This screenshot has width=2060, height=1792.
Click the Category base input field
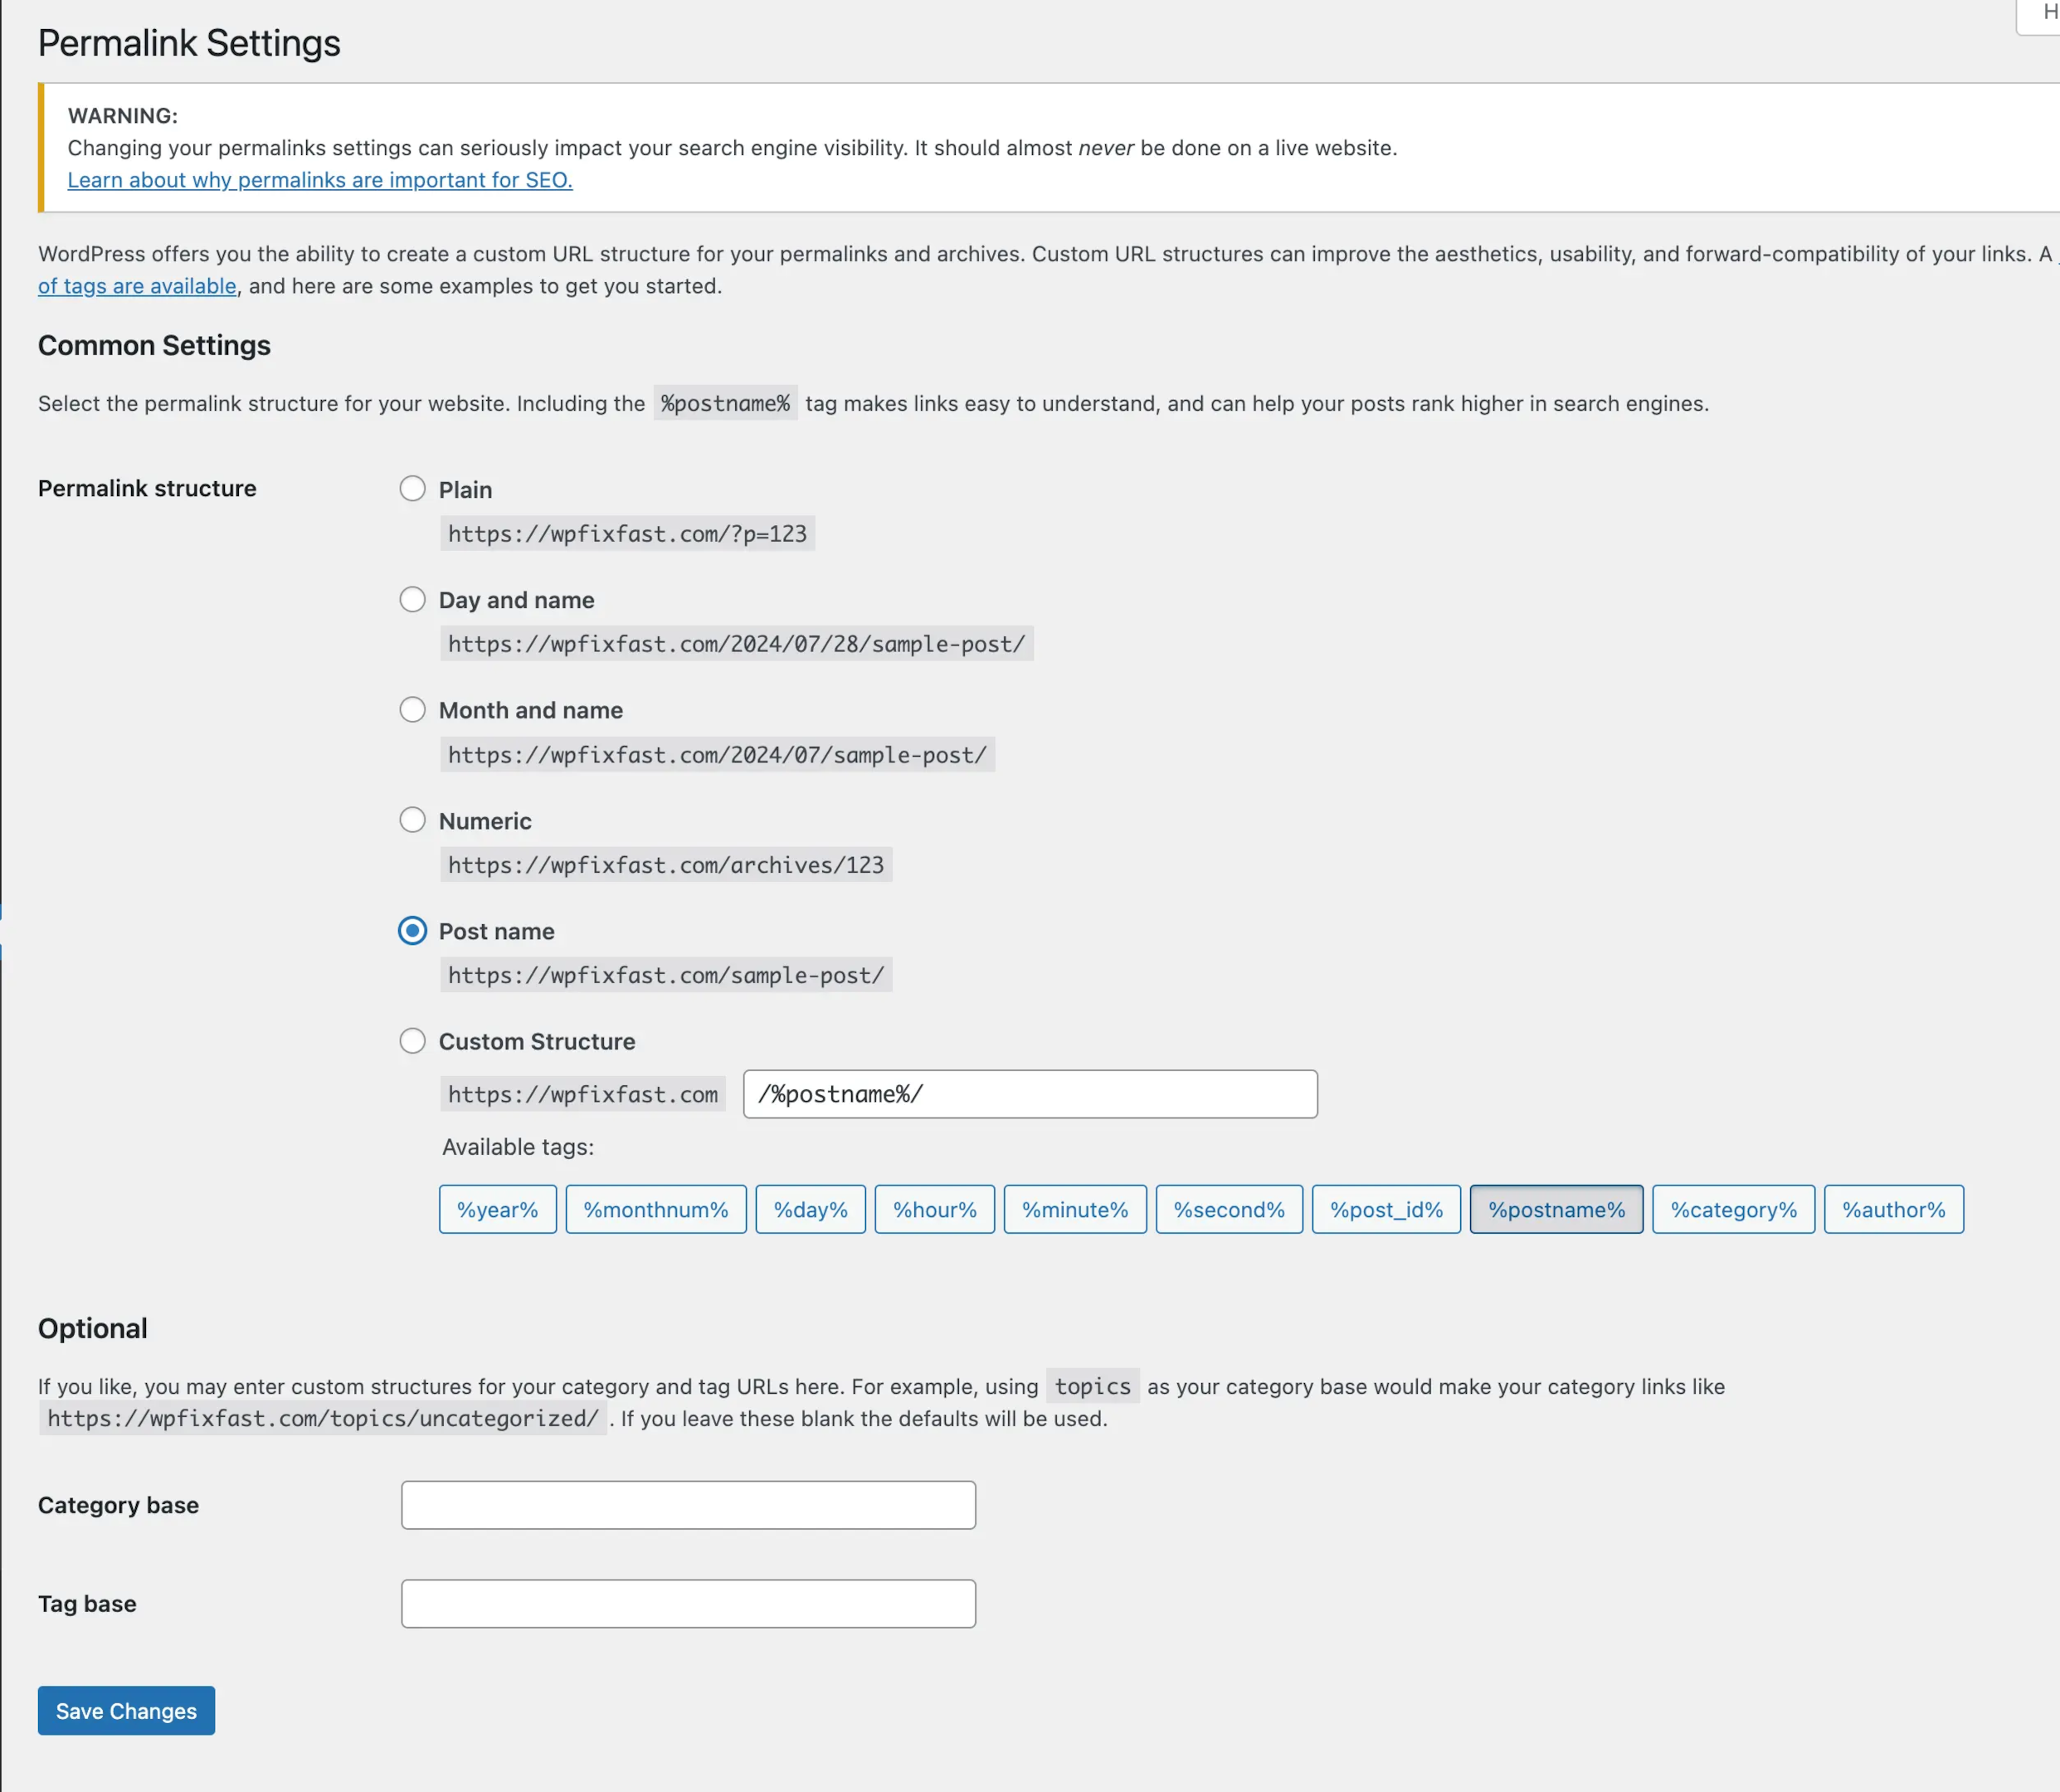tap(689, 1503)
